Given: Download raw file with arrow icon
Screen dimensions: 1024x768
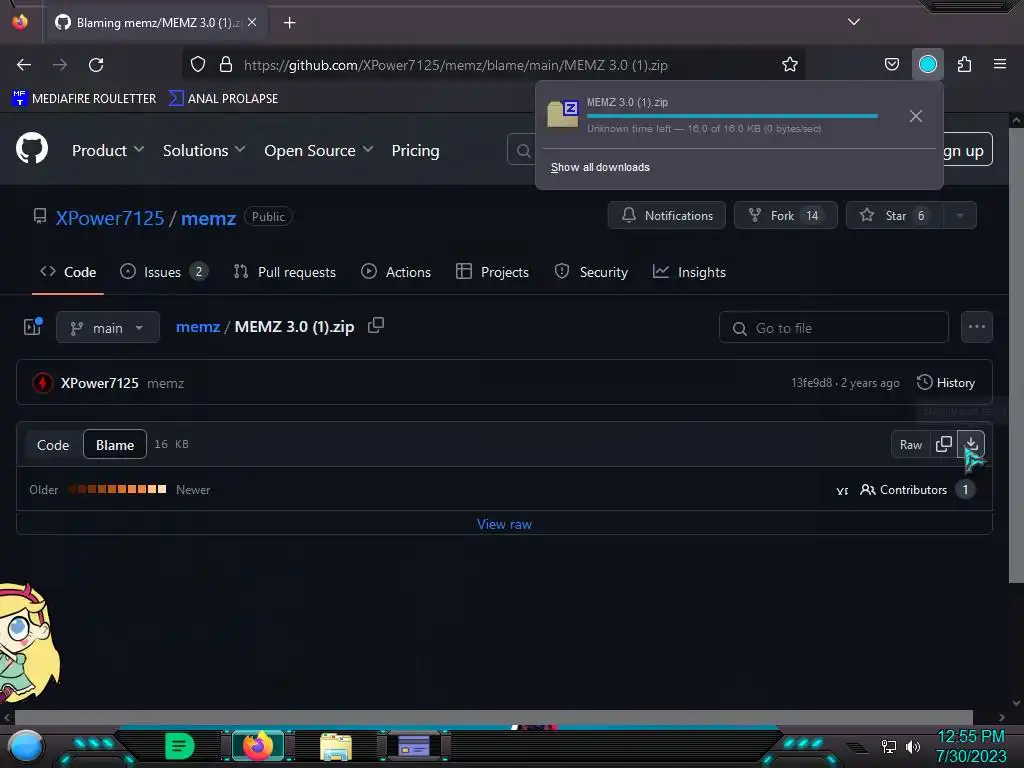Looking at the screenshot, I should pos(971,444).
